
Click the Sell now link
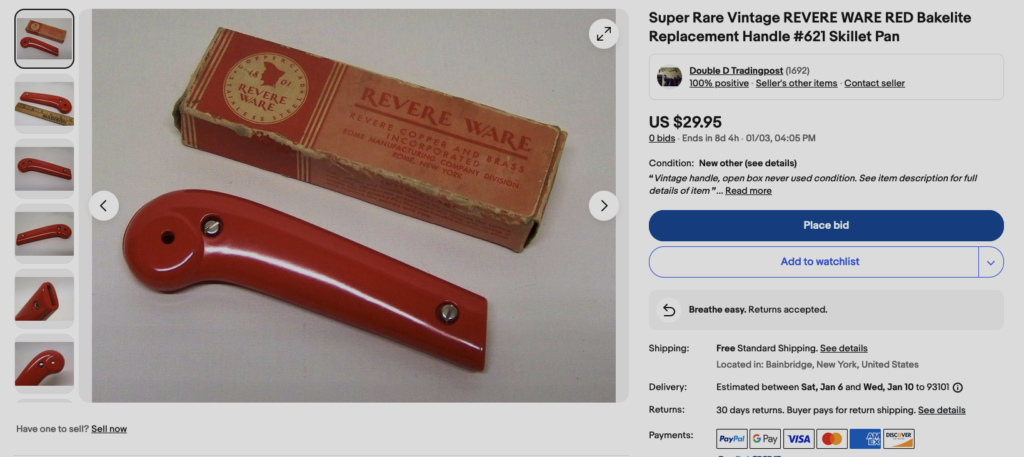[109, 429]
